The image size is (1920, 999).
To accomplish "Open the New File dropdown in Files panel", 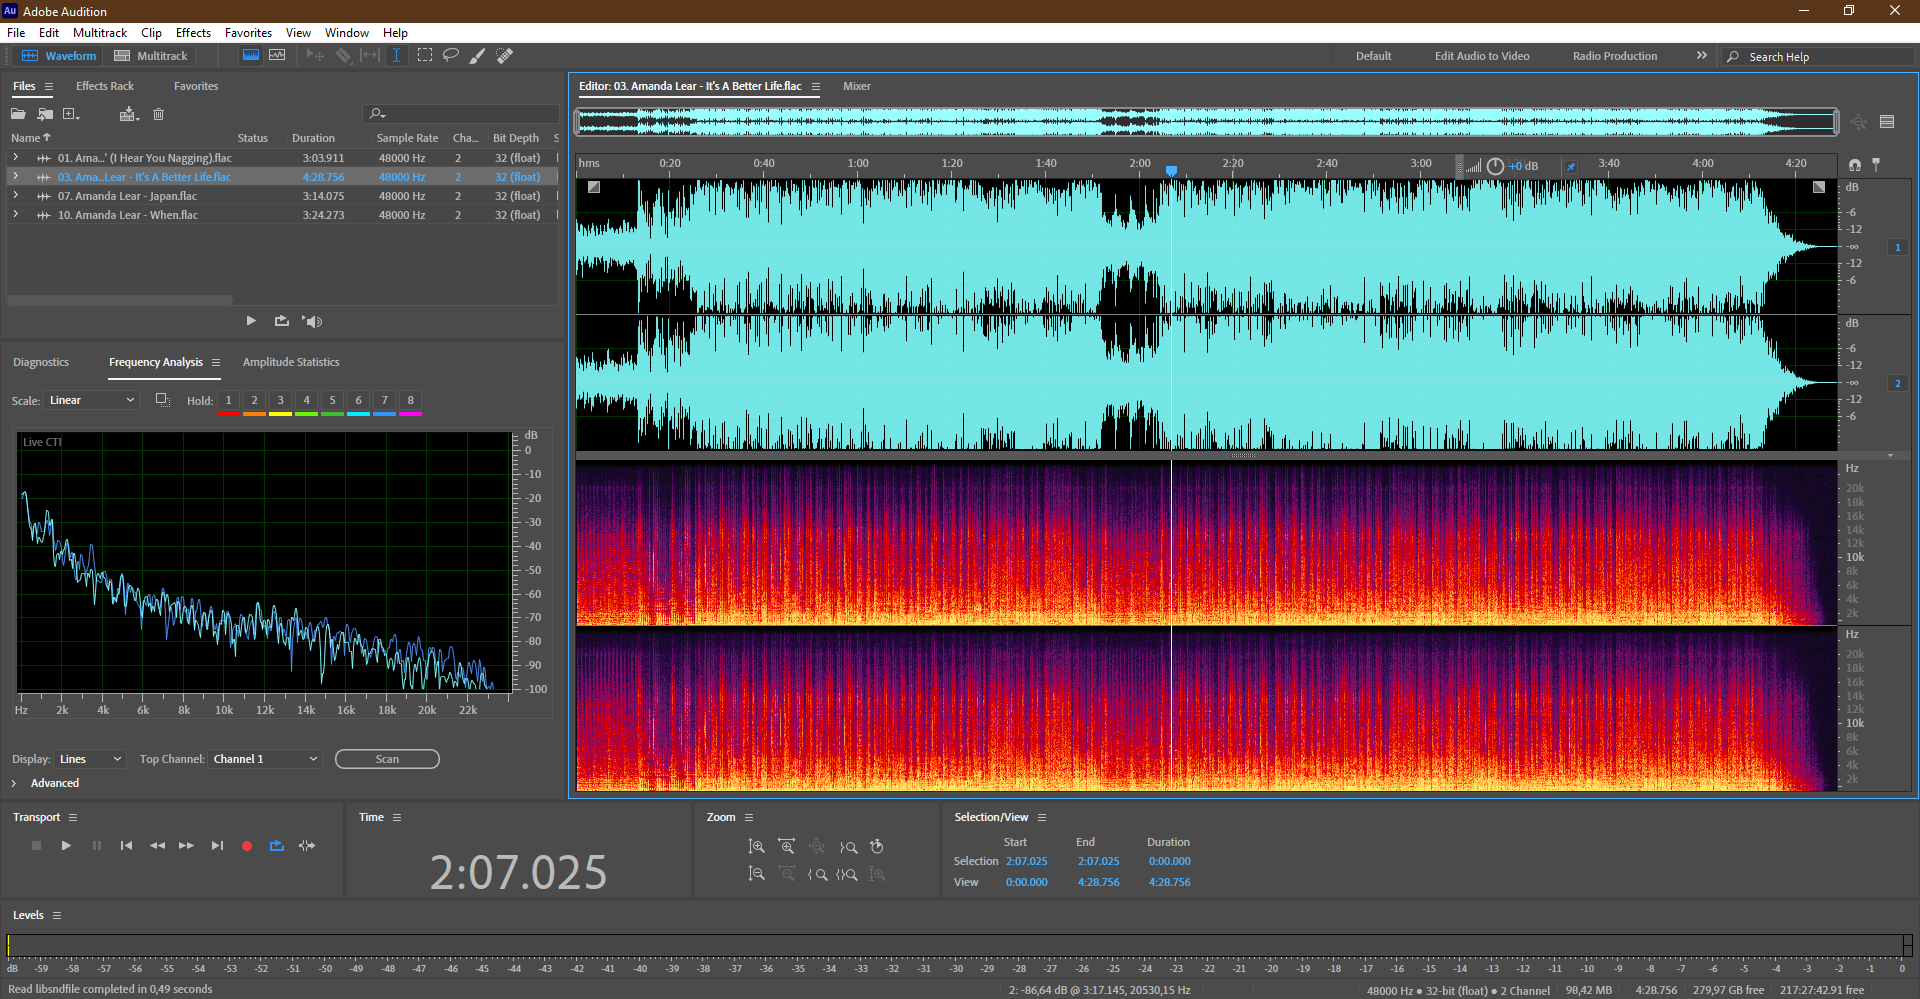I will pyautogui.click(x=71, y=114).
